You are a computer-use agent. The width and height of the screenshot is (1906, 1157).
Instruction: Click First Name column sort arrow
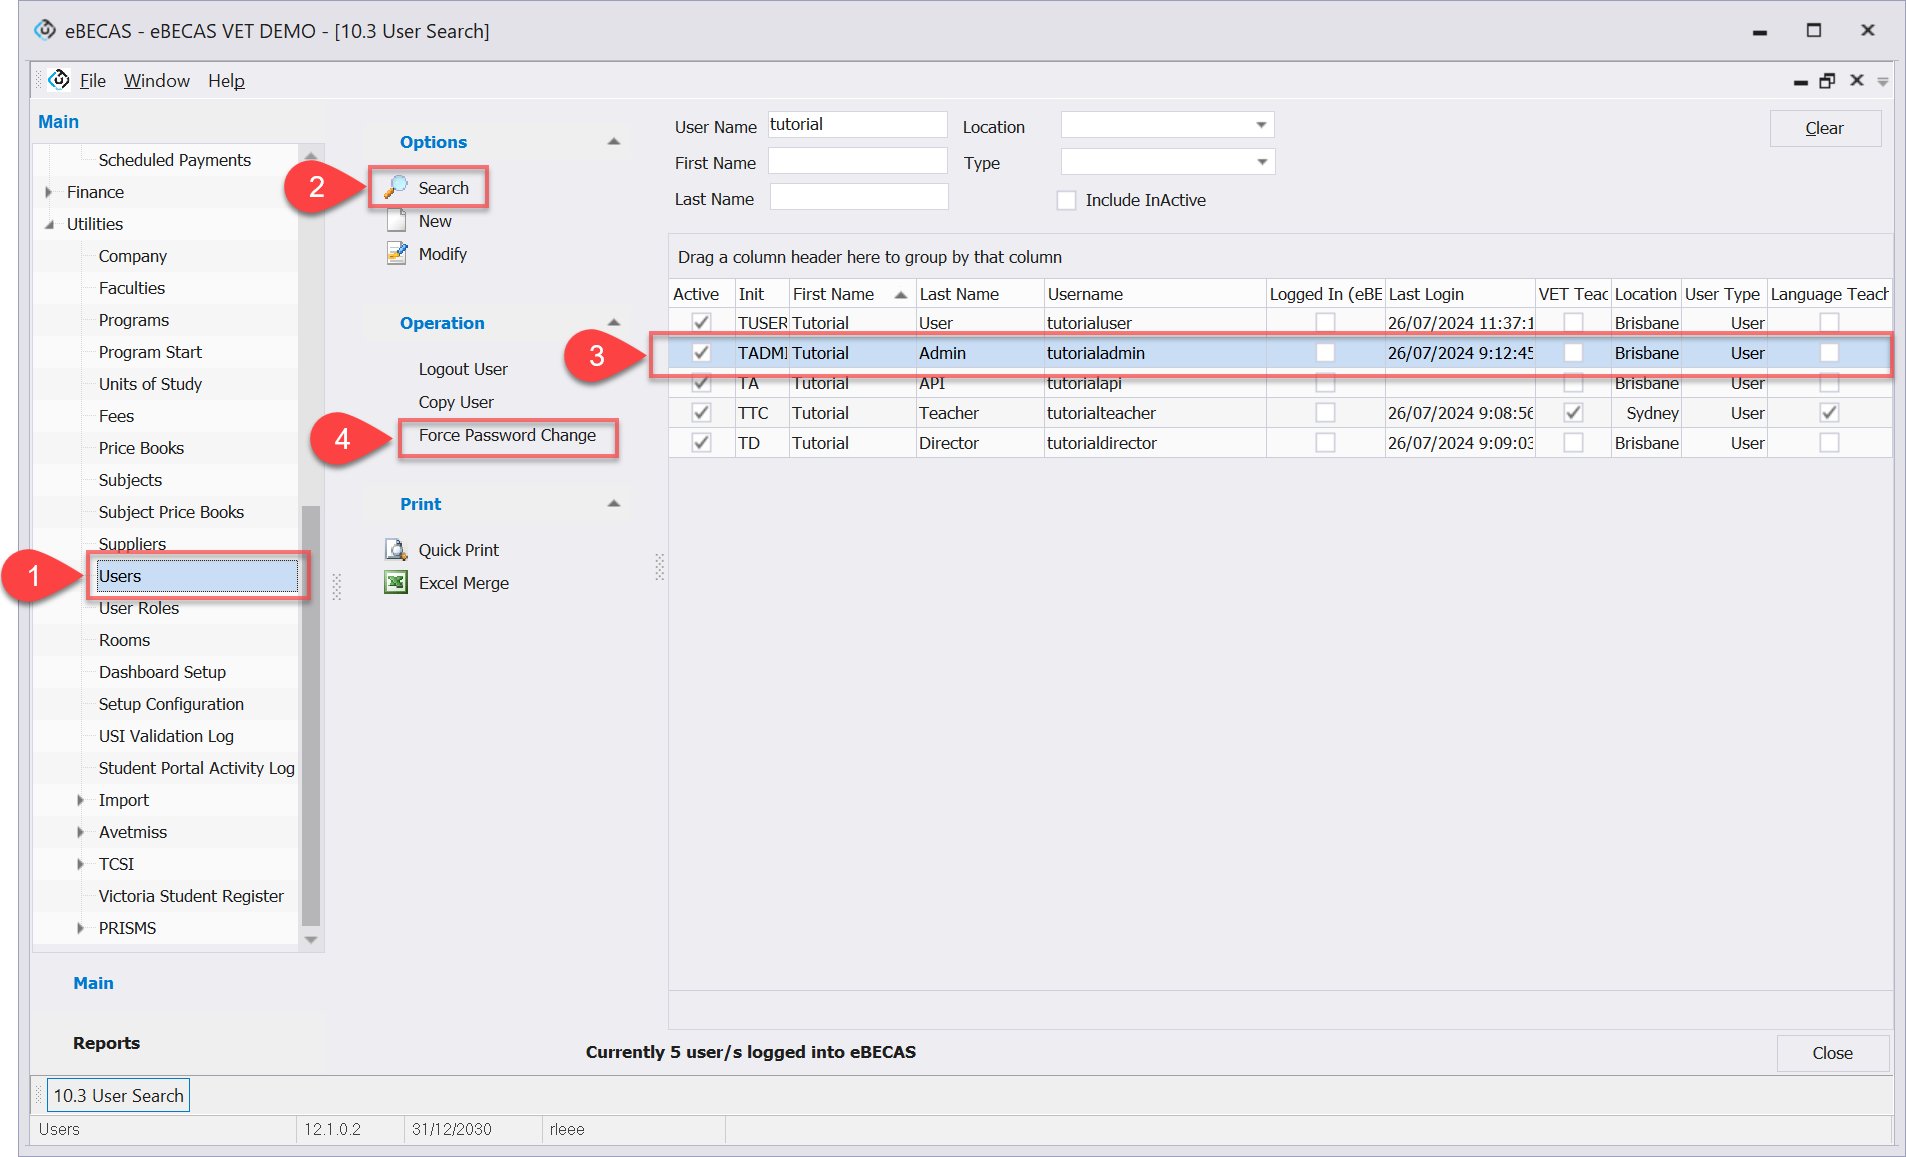[x=900, y=294]
